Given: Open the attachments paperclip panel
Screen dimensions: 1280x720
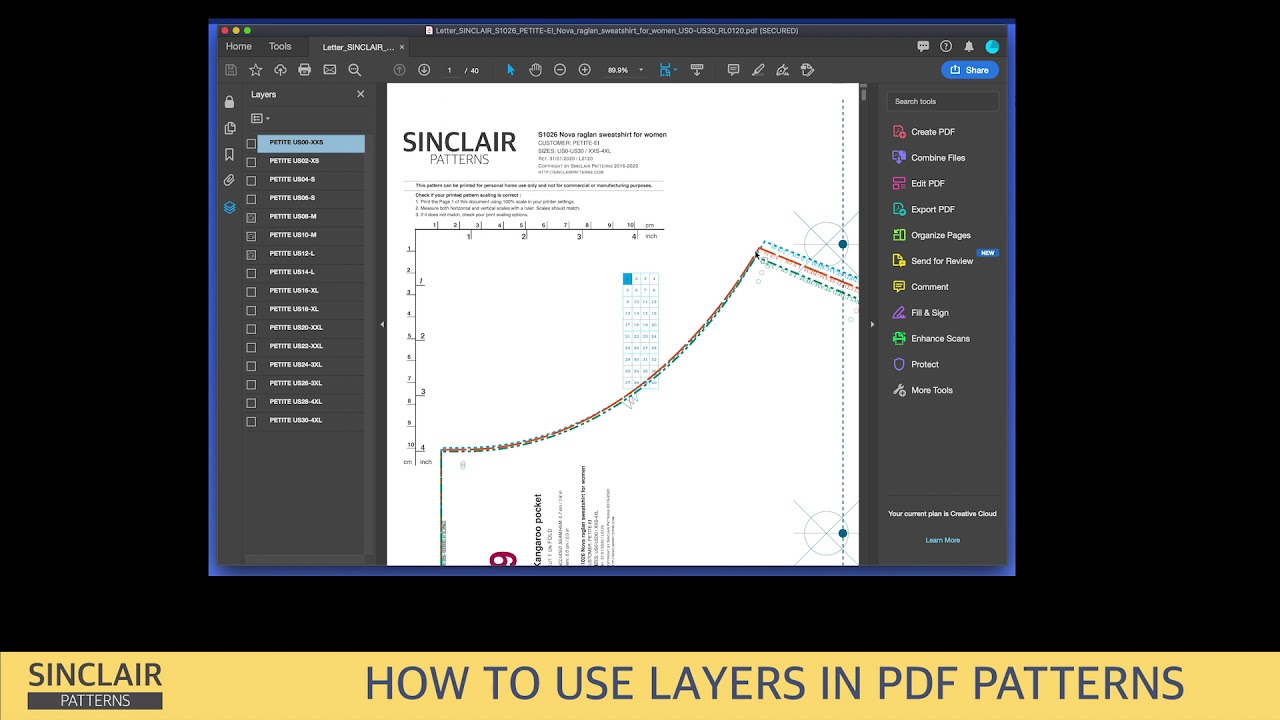Looking at the screenshot, I should coord(230,181).
